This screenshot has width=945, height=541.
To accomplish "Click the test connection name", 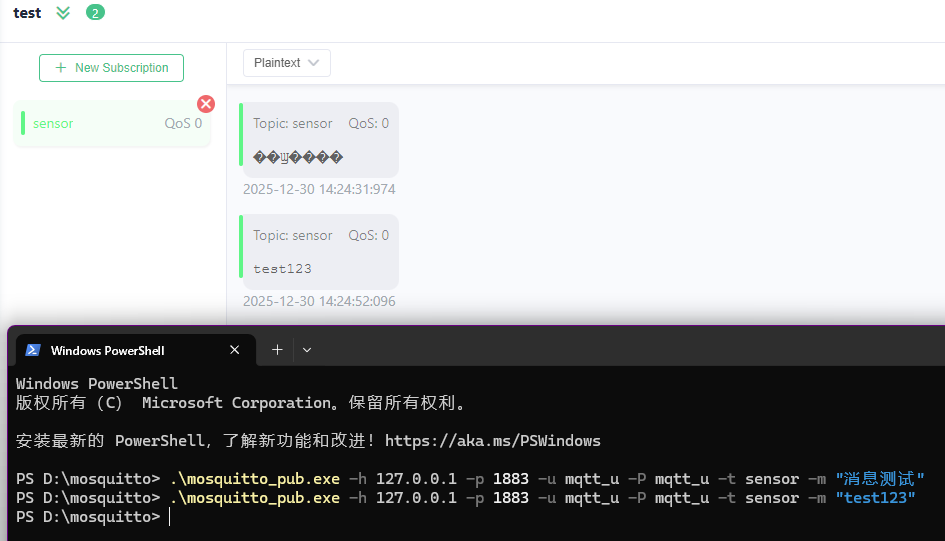I will click(27, 13).
